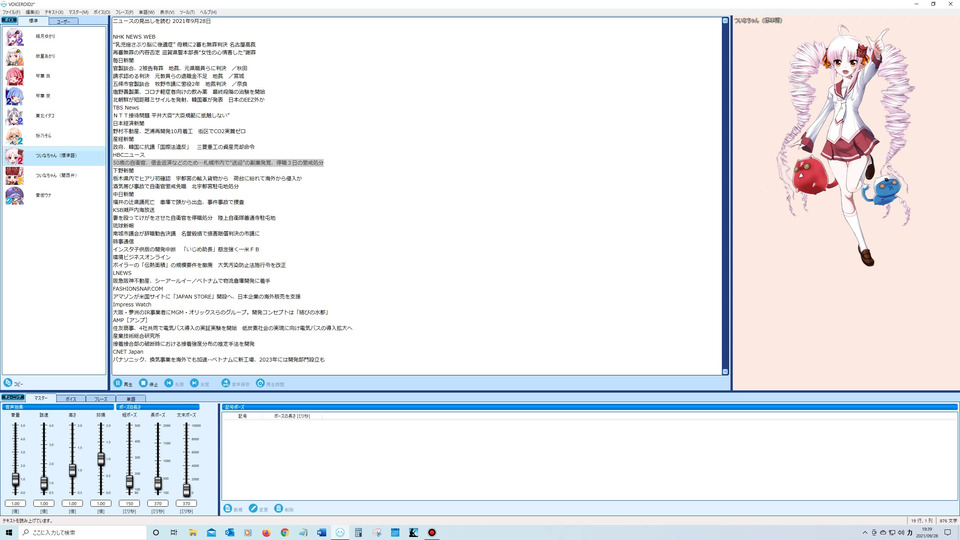Select ついなちゃん（関西弁）voice avatar

click(14, 176)
